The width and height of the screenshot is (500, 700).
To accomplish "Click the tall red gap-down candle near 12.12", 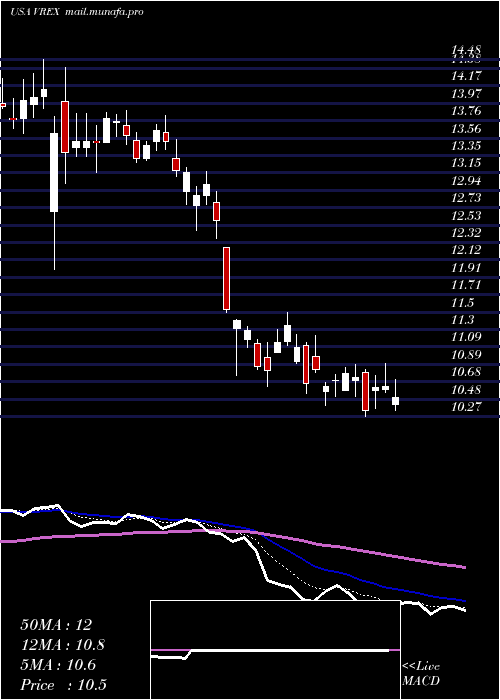I will 227,279.
